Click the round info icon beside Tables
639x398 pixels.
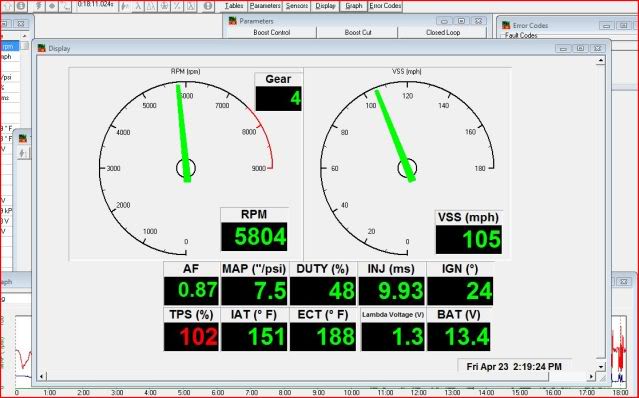(x=208, y=6)
